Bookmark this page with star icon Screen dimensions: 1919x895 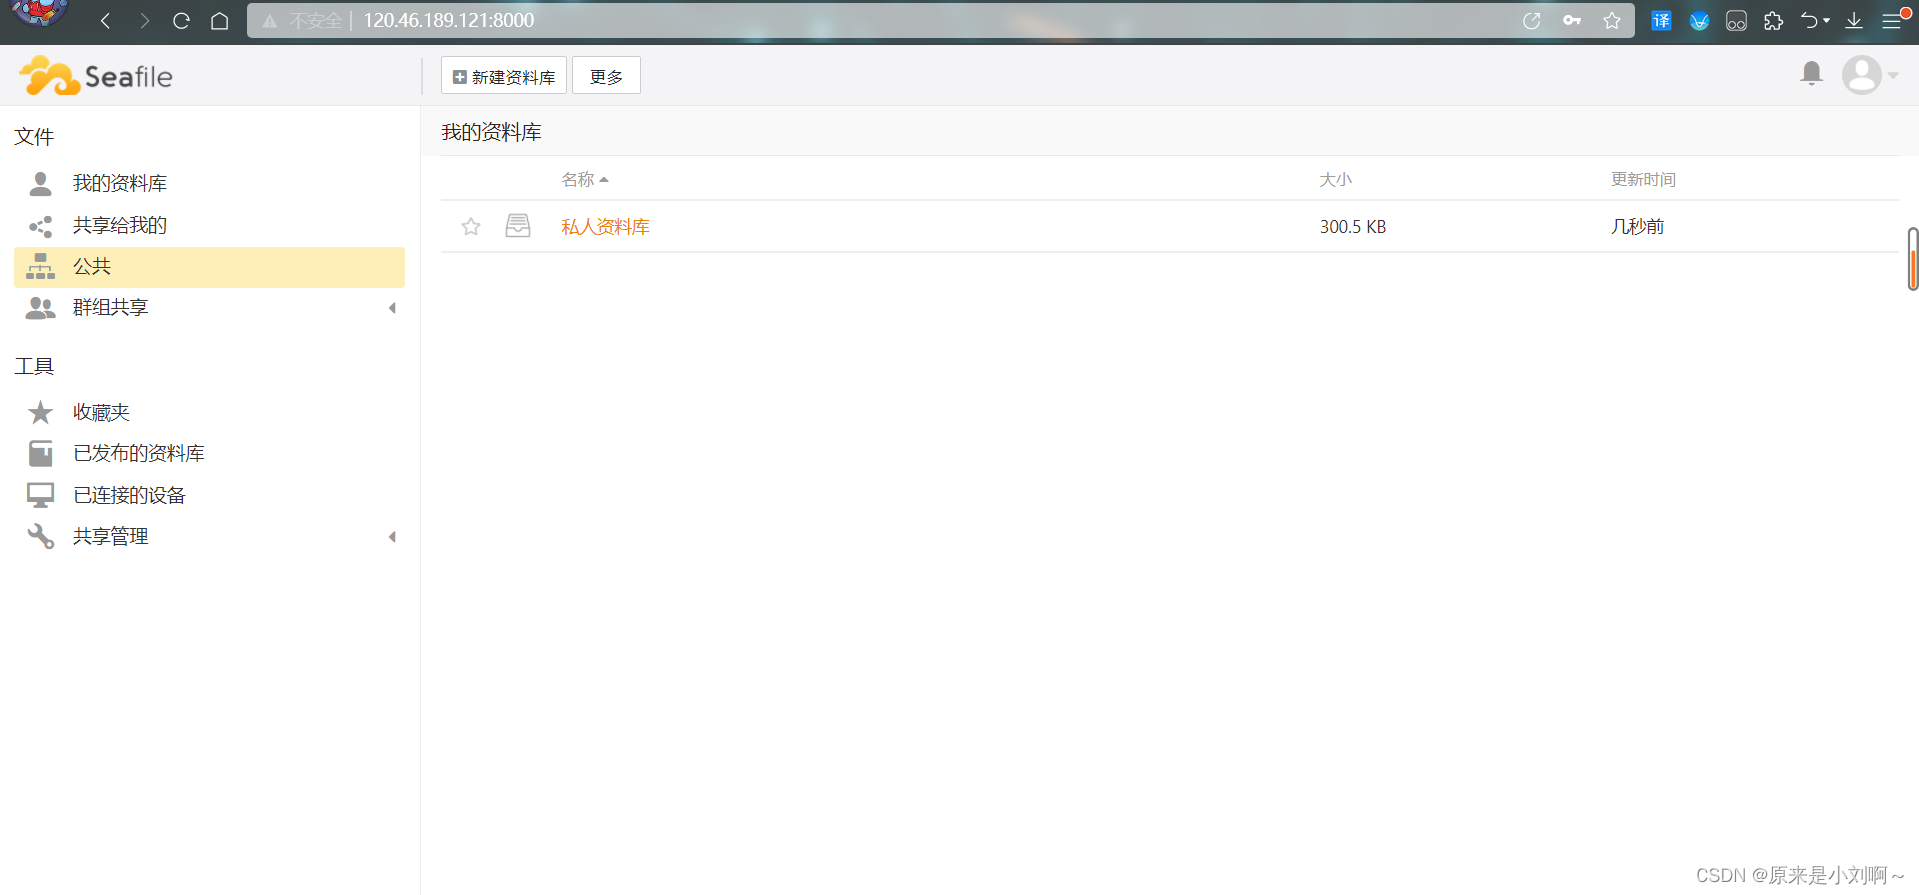tap(1612, 20)
